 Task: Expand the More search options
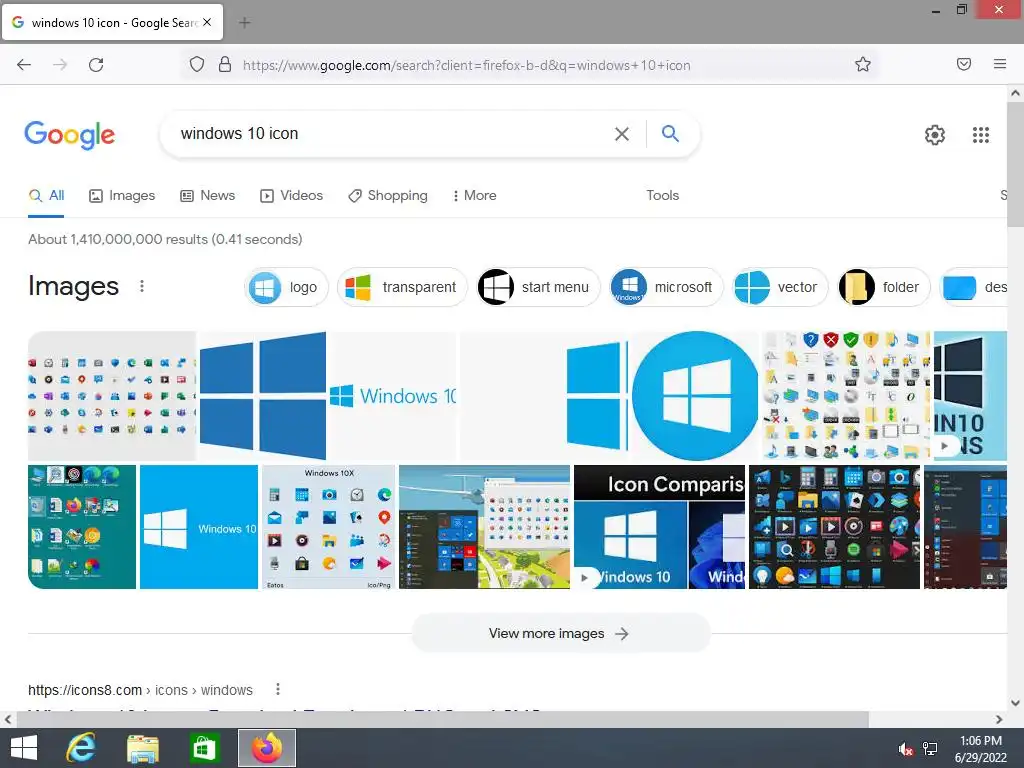[474, 195]
